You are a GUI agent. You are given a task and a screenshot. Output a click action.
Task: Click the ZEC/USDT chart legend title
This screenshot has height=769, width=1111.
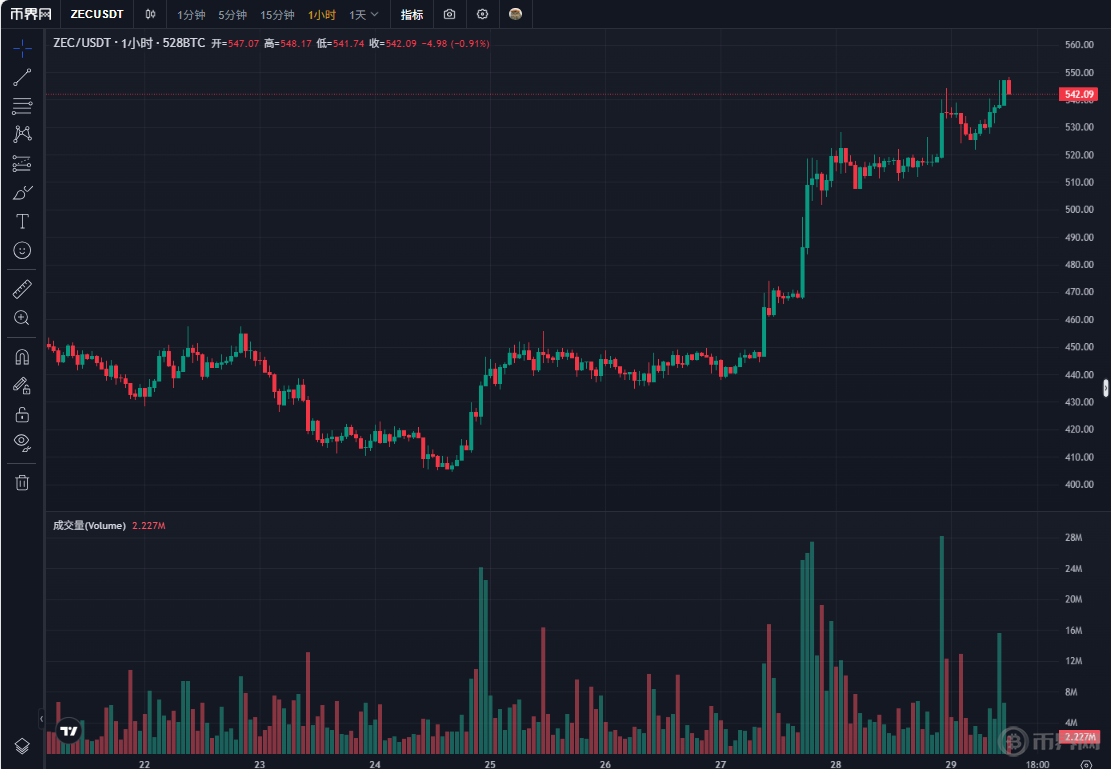[129, 43]
